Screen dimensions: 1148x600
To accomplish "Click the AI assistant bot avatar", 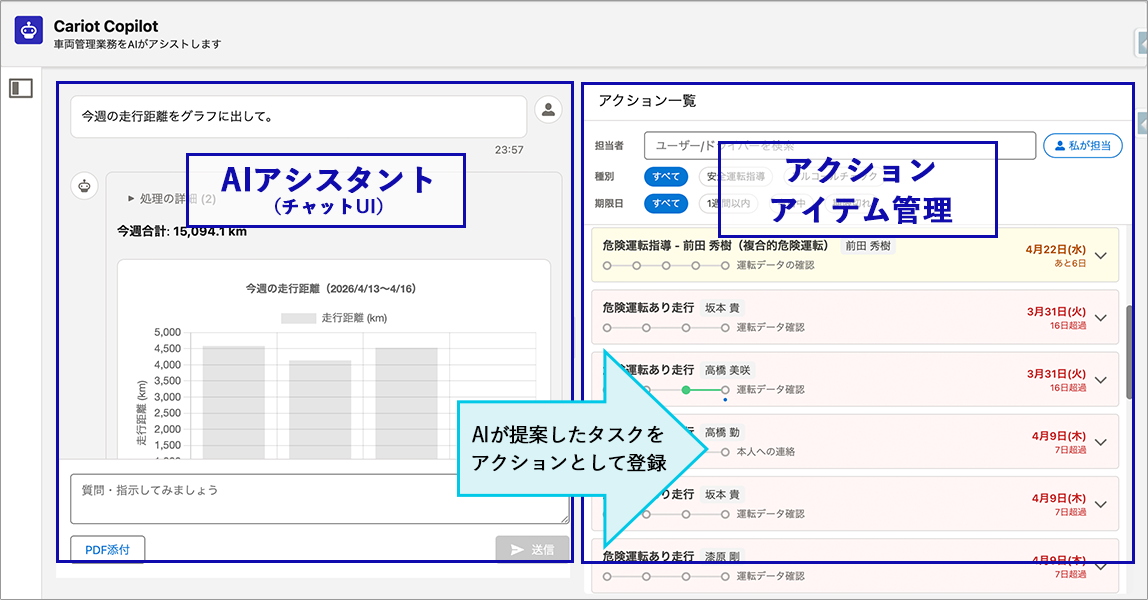I will (85, 185).
